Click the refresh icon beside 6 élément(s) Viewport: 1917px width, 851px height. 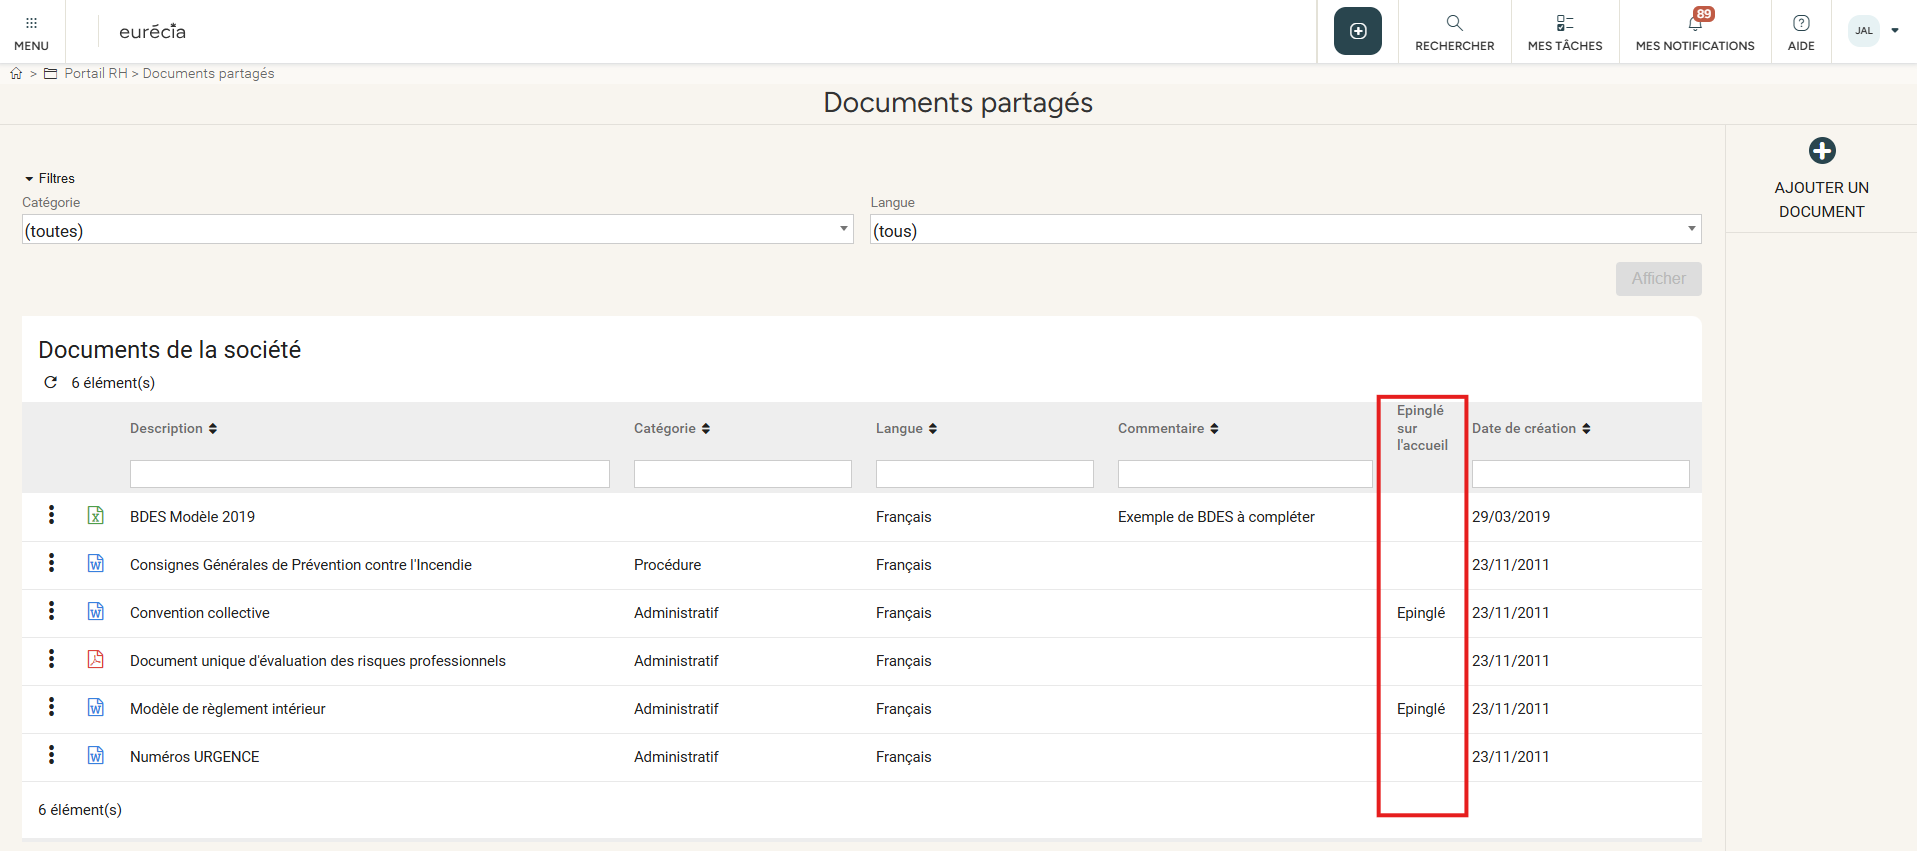51,383
